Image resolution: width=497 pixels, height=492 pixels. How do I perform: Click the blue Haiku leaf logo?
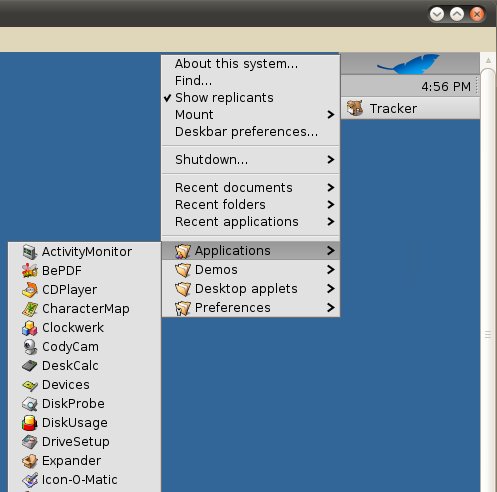pyautogui.click(x=409, y=63)
